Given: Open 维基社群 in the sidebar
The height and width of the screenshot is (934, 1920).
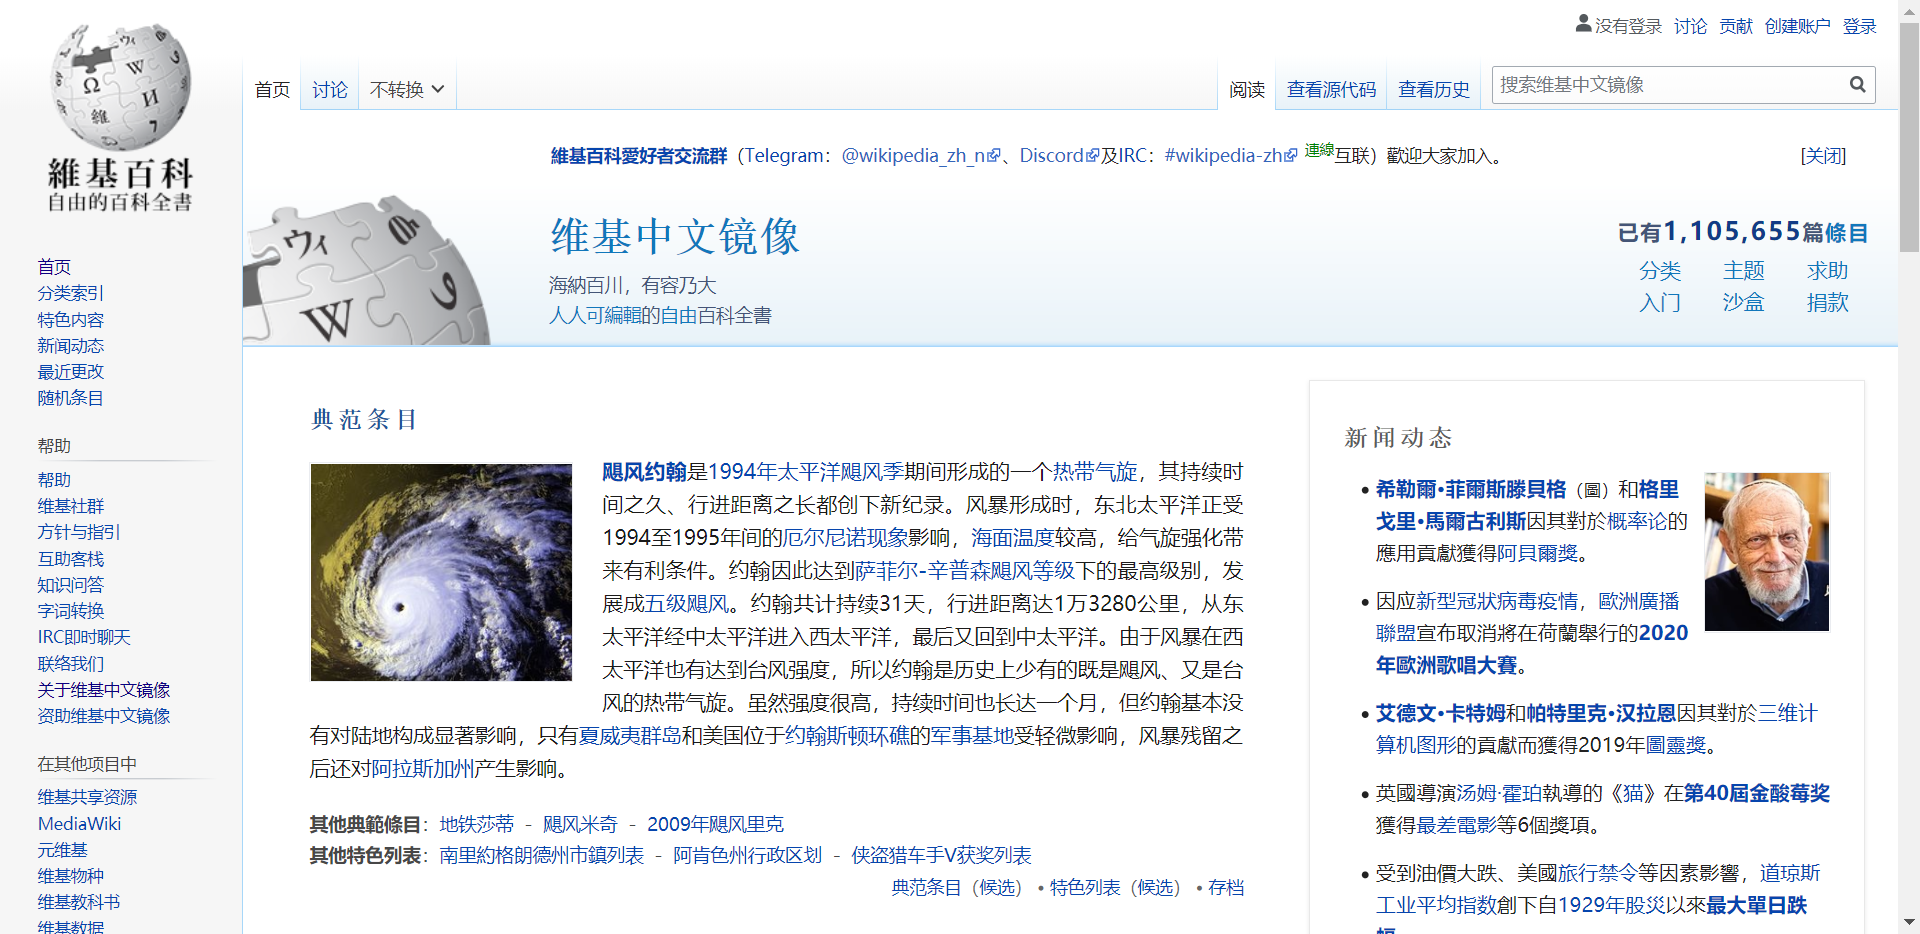Looking at the screenshot, I should (70, 506).
